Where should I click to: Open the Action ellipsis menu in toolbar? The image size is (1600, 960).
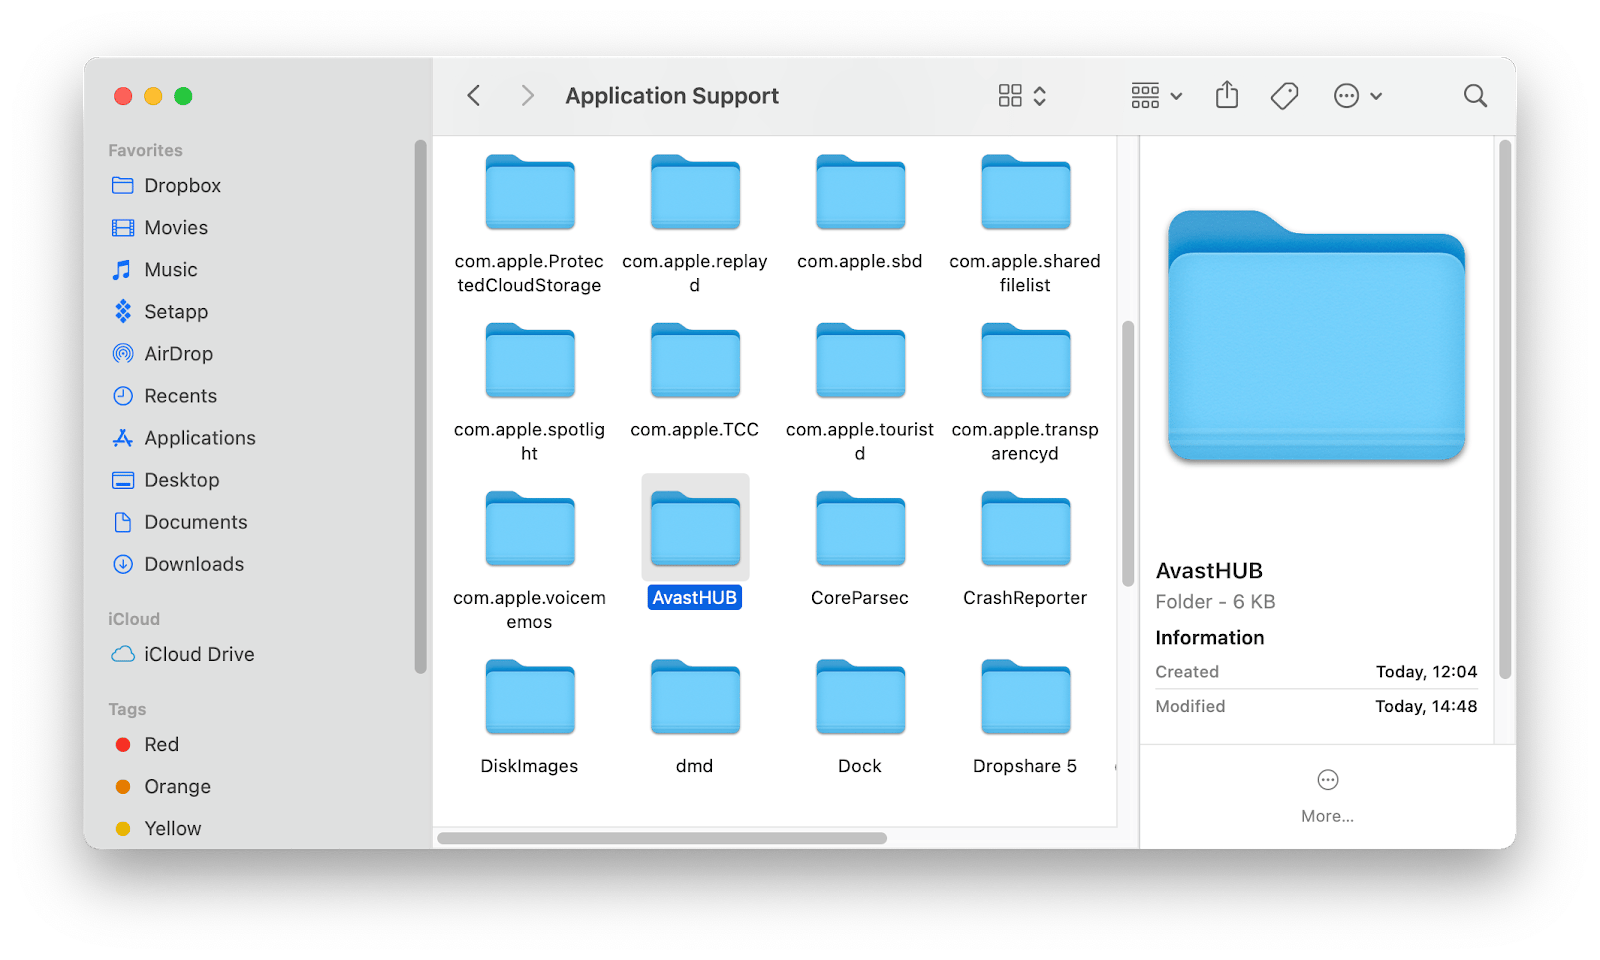[x=1358, y=96]
